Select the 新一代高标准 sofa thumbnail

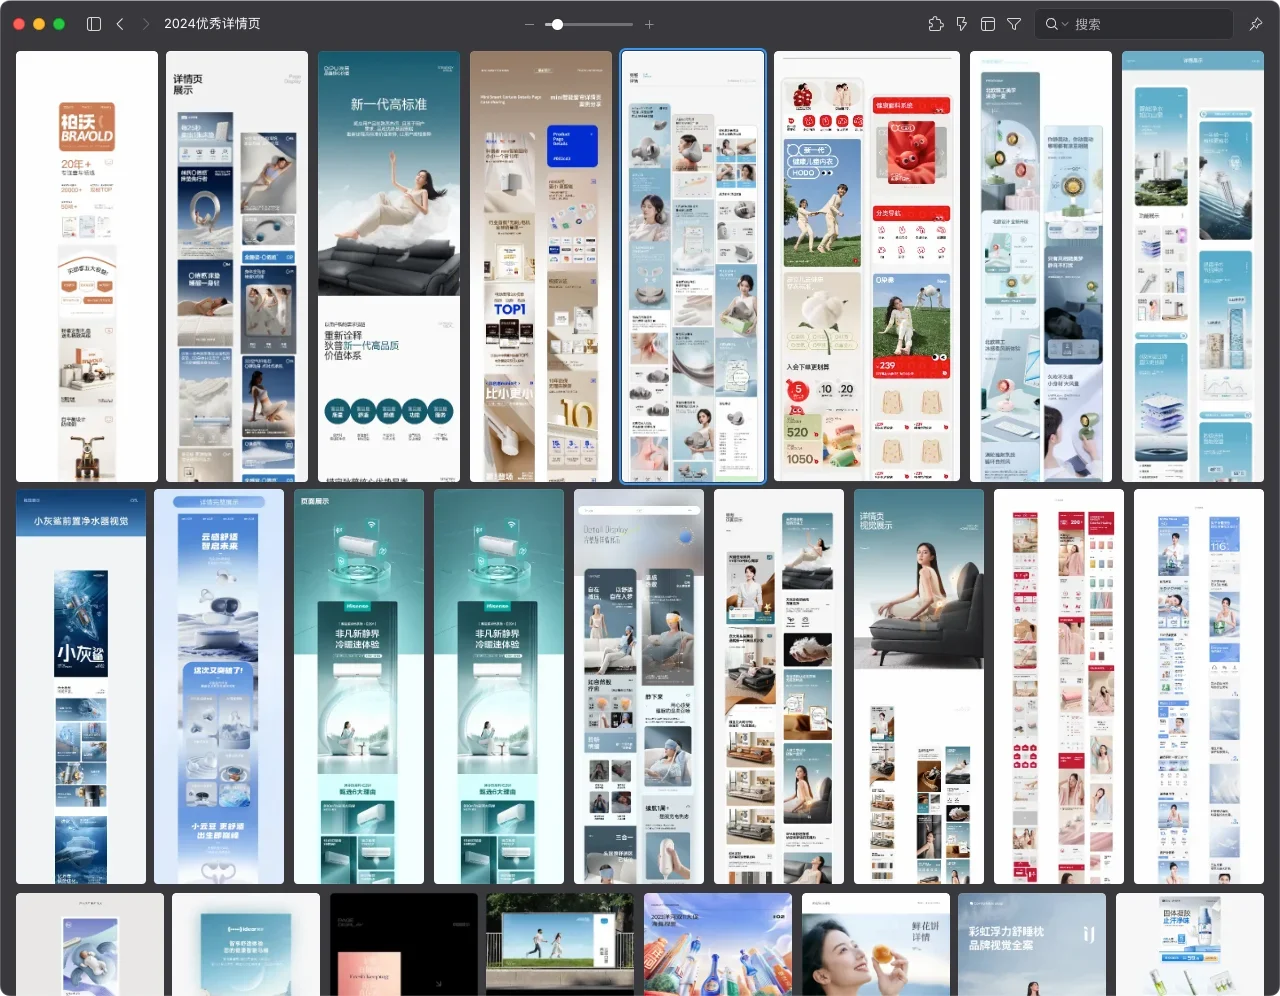click(x=389, y=267)
